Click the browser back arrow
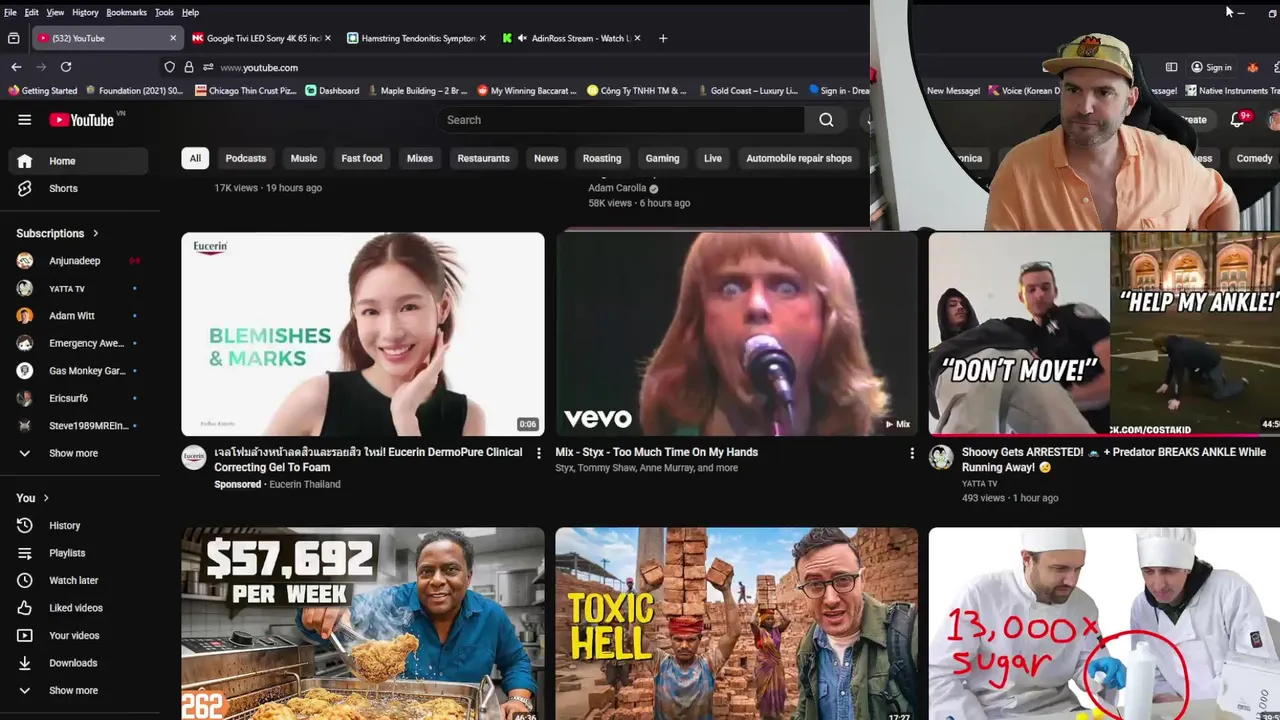Screen dimensions: 1280x720 click(16, 67)
